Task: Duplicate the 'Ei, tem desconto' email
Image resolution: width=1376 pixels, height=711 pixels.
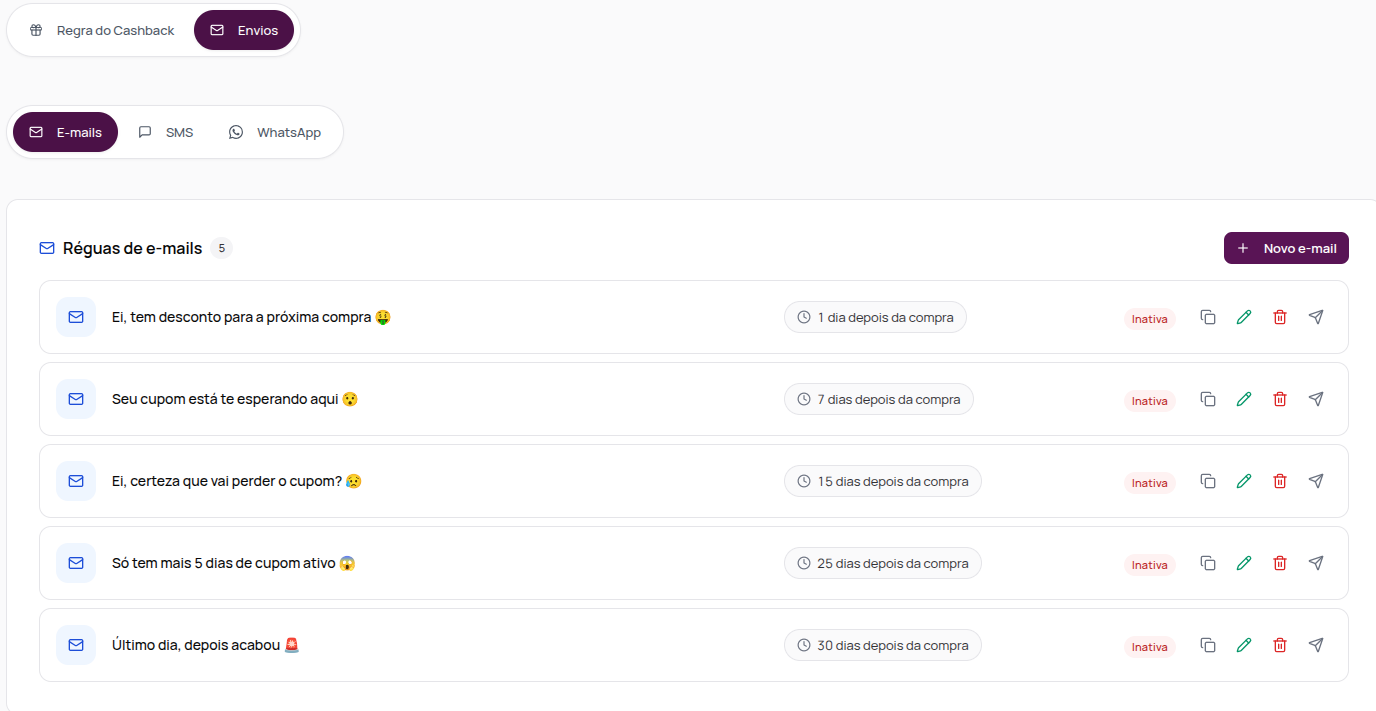Action: 1208,317
